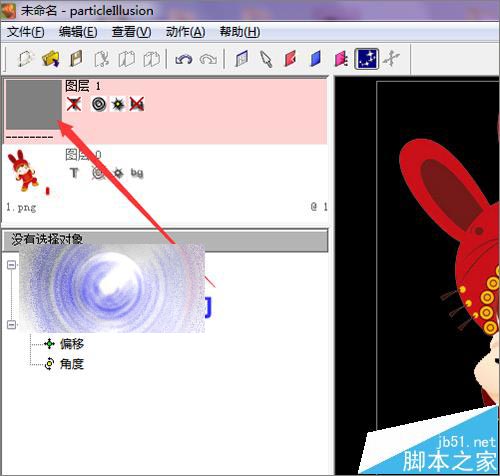The width and height of the screenshot is (500, 476).
Task: Select the 角度 property in the tree
Action: (72, 364)
